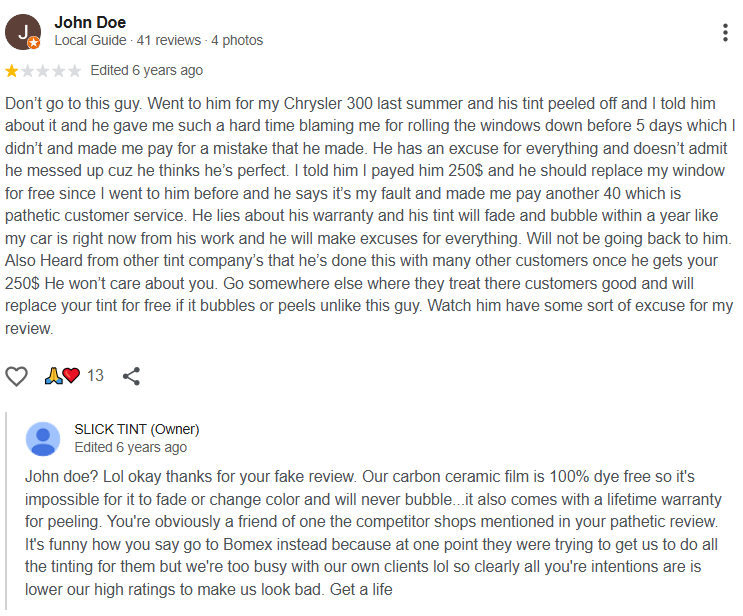Viewport: 743px width, 616px height.
Task: Click Local Guide 41 reviews 4 photos
Action: click(x=158, y=40)
